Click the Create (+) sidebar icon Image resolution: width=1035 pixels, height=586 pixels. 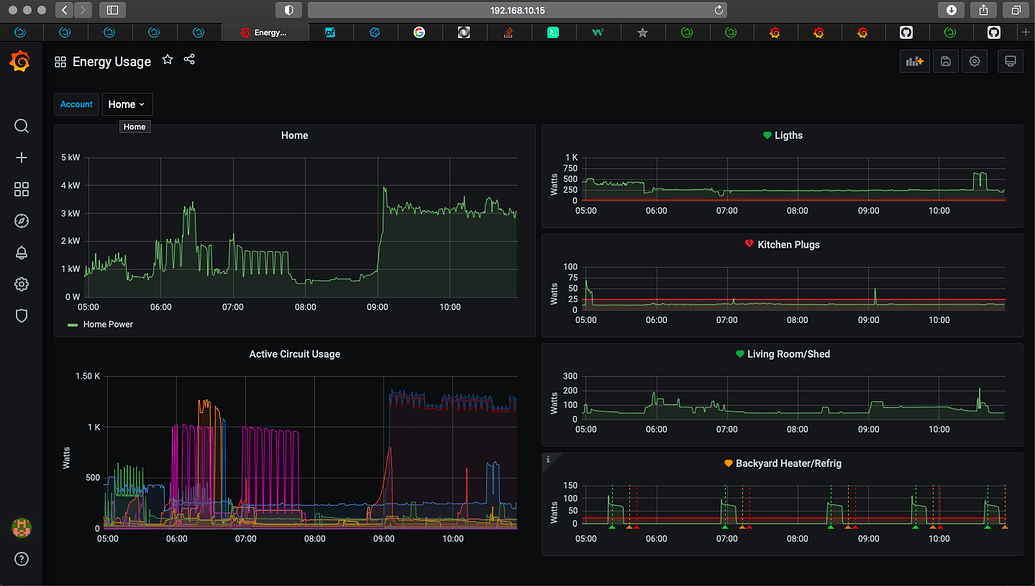point(21,157)
